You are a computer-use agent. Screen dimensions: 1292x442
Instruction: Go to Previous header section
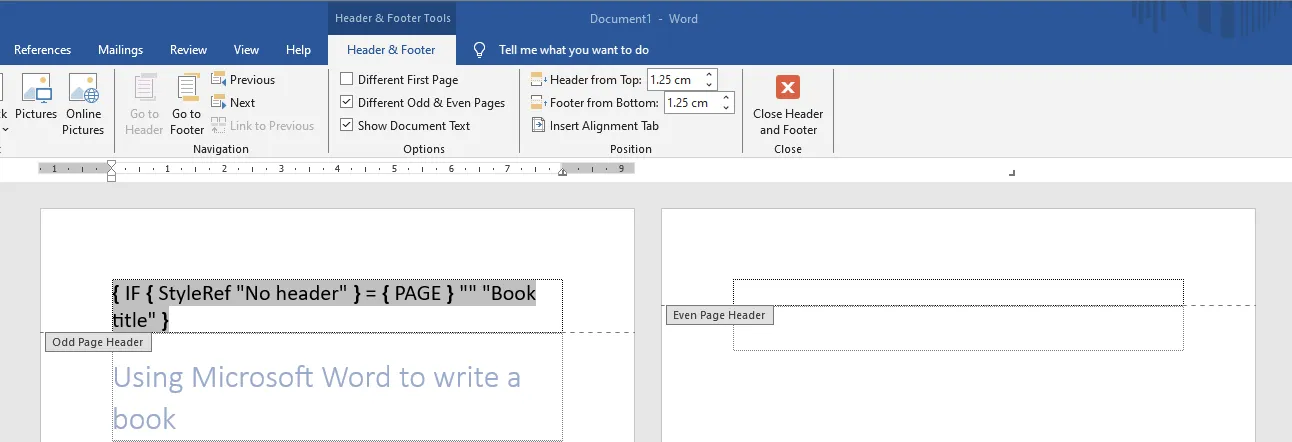tap(243, 80)
